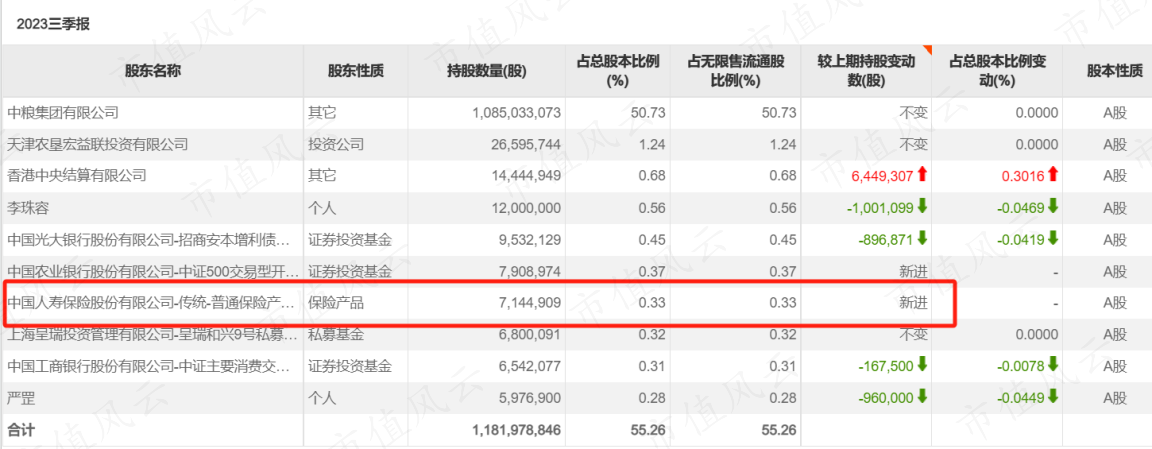Click the 占总股本比例(%) column header
The image size is (1152, 449).
618,71
